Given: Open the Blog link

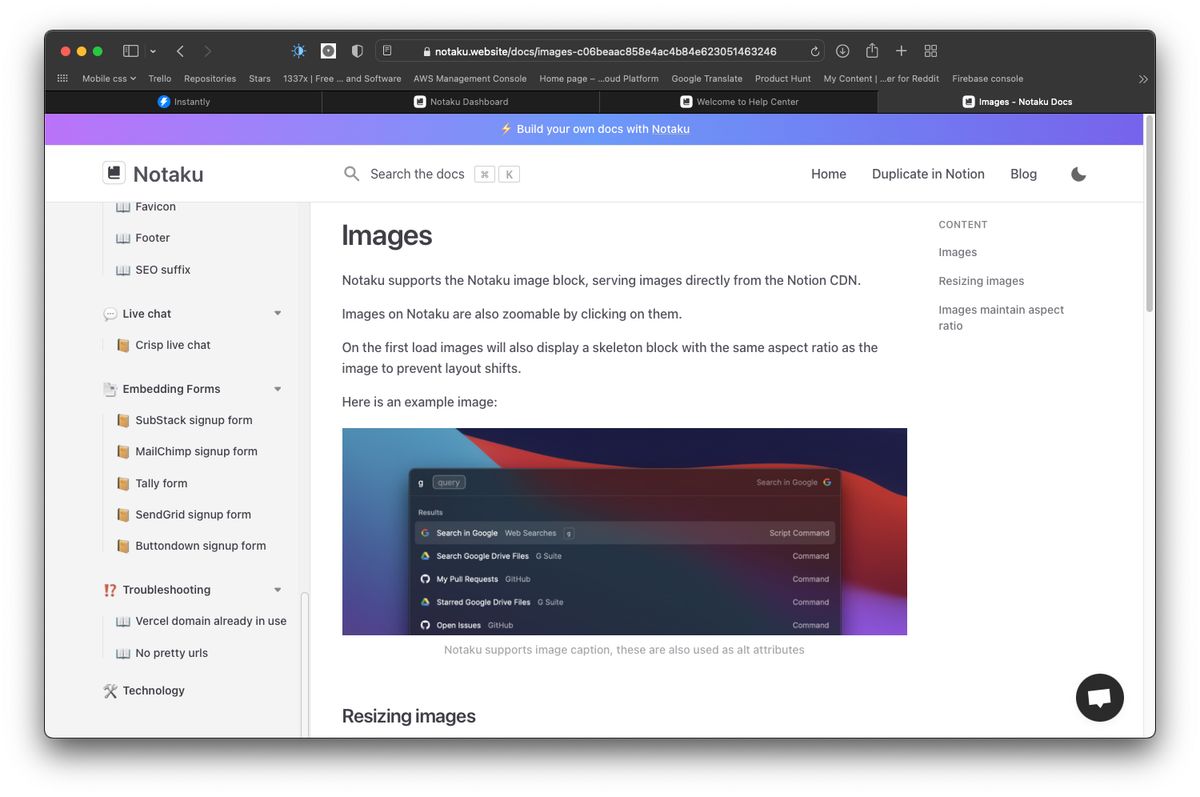Looking at the screenshot, I should (1023, 174).
